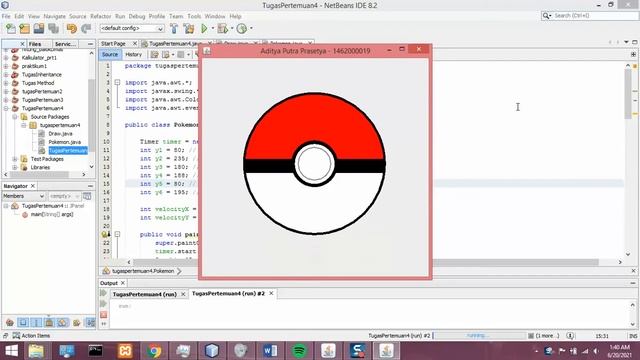The image size is (640, 360).
Task: Click the Action Items icon
Action: [x=16, y=336]
